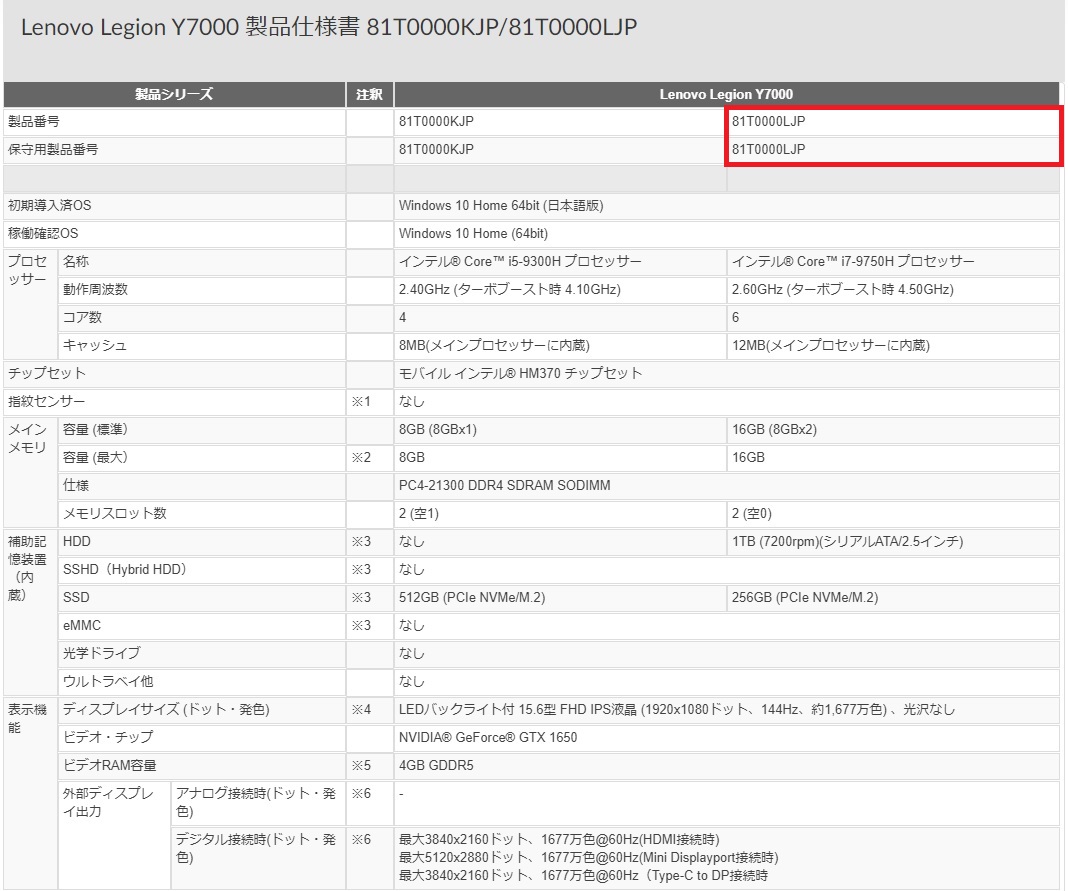The image size is (1068, 891).
Task: Select the モバイル インテル HM370 チップセット value
Action: click(520, 373)
